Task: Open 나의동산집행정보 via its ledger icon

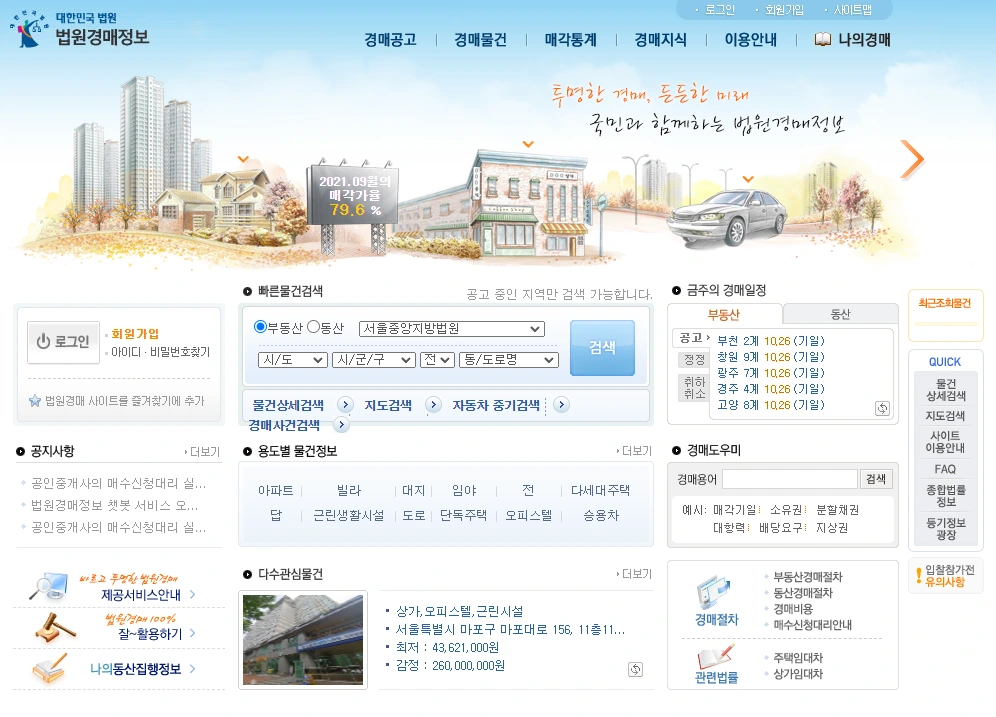Action: 48,668
